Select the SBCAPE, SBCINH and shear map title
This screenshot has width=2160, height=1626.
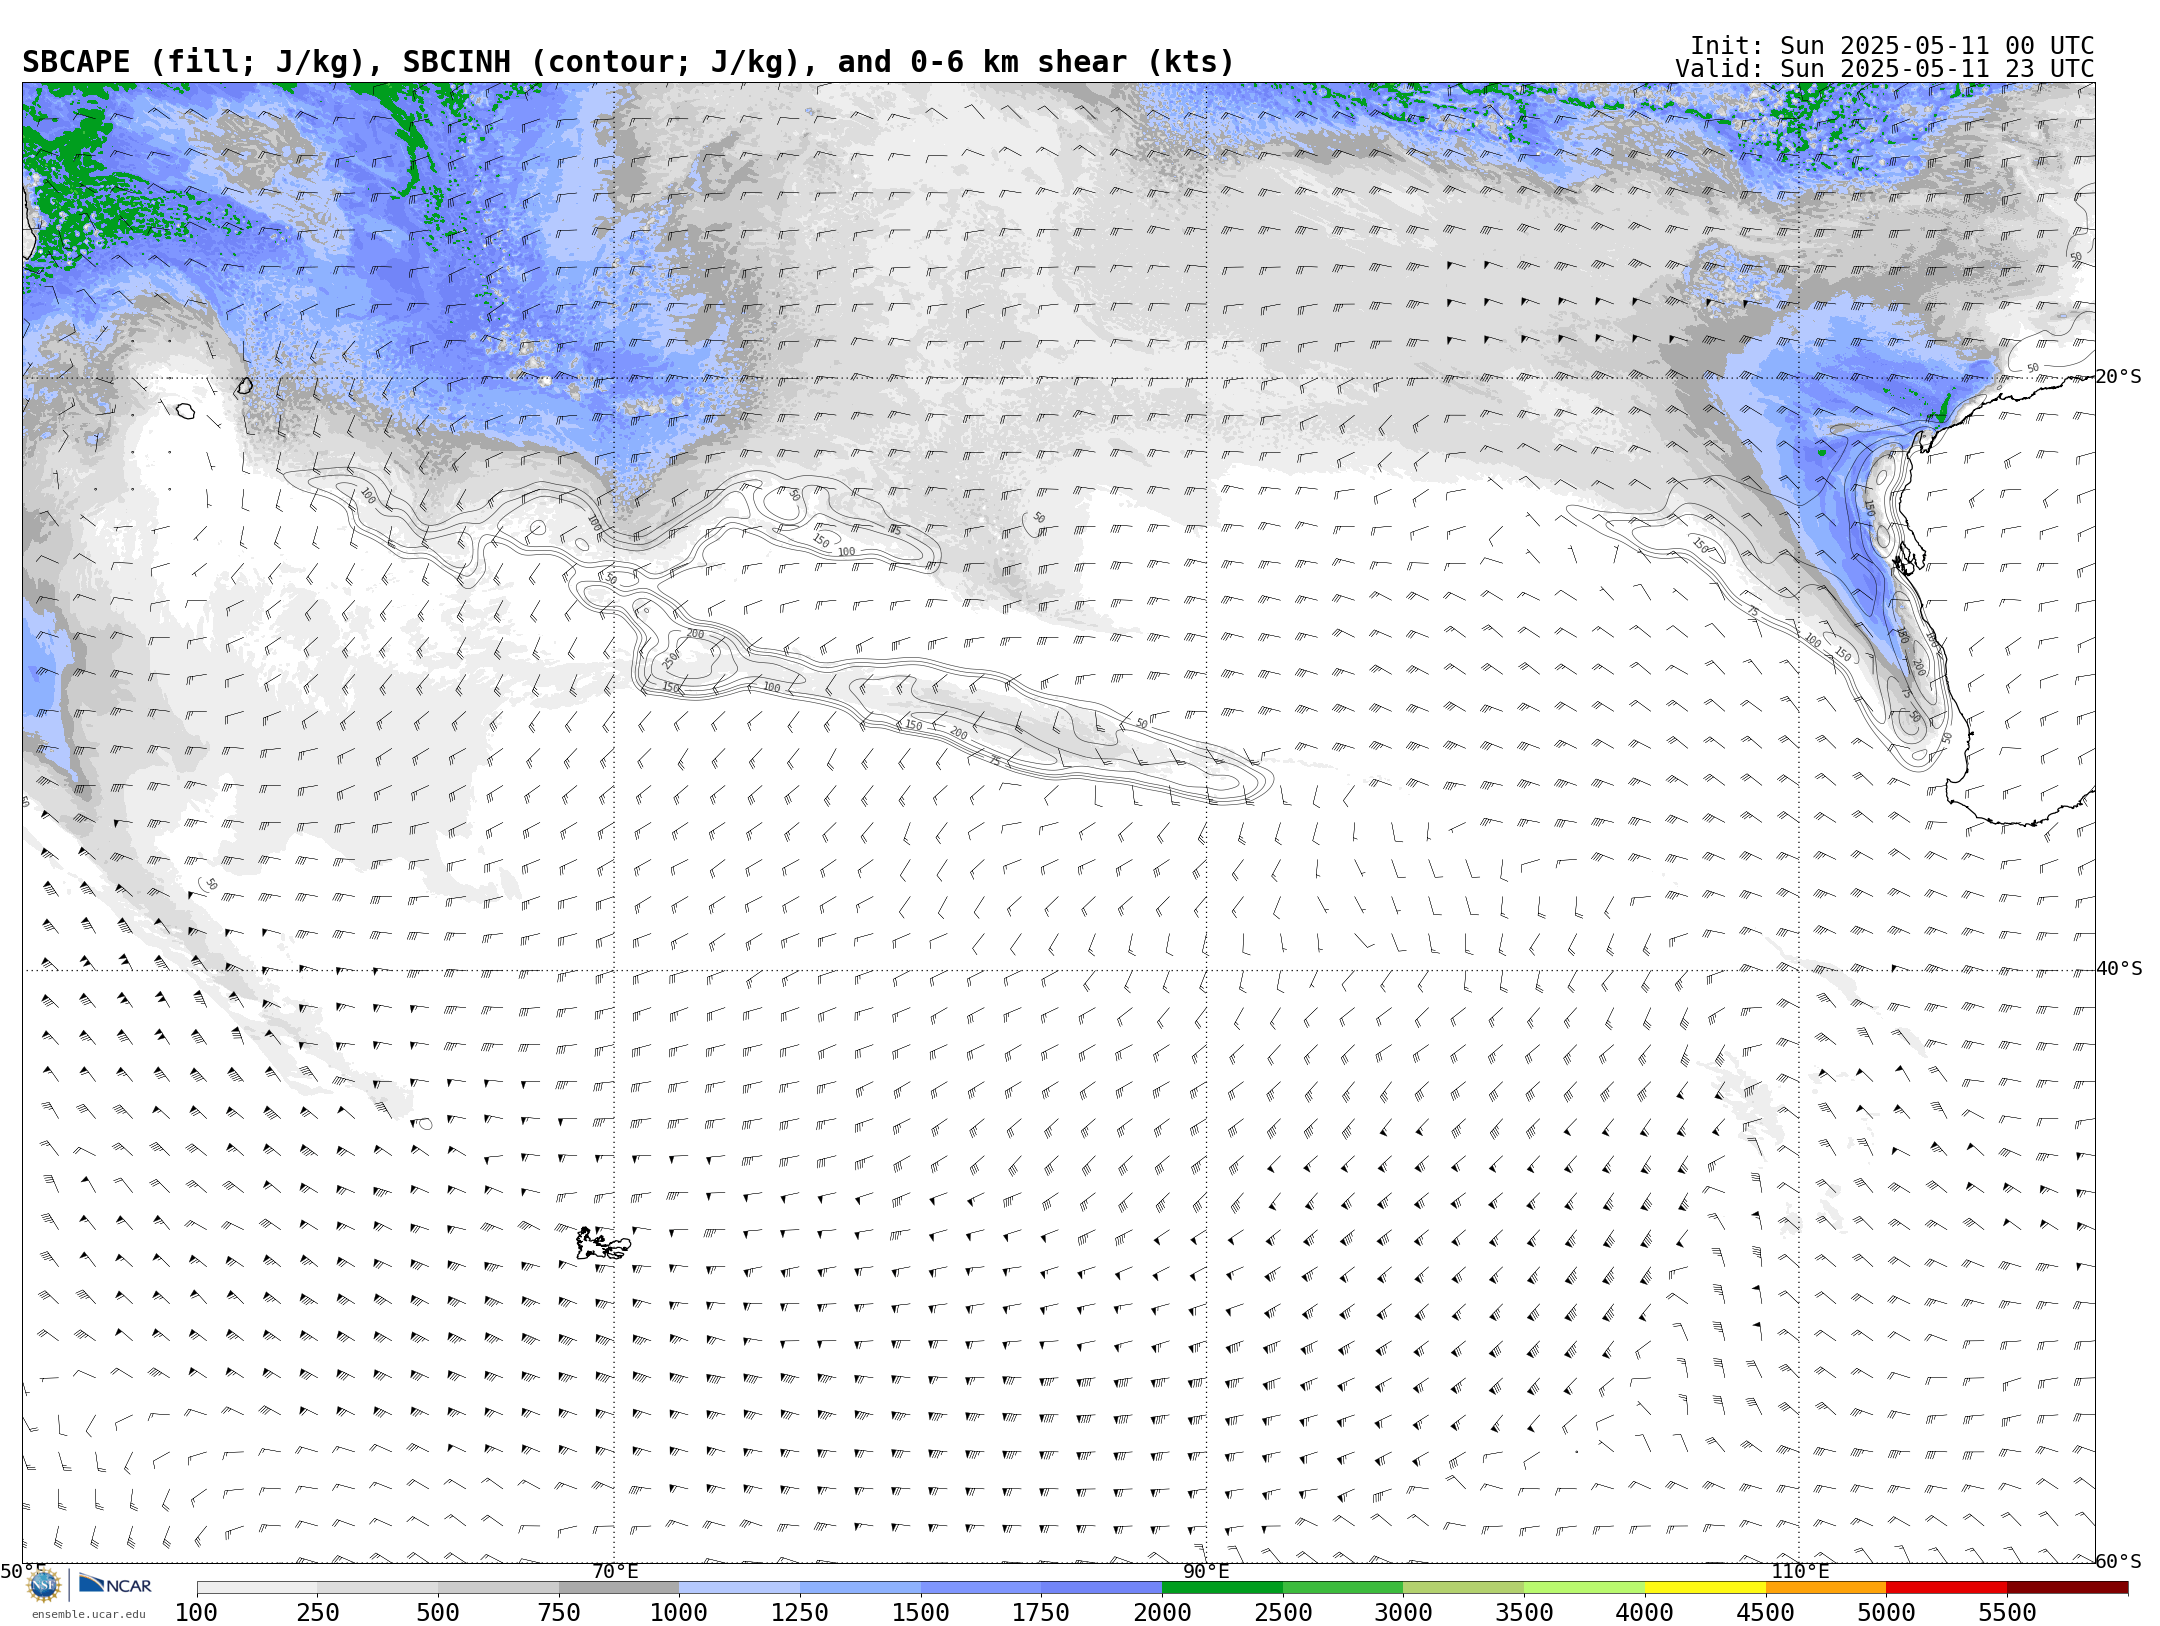point(628,62)
